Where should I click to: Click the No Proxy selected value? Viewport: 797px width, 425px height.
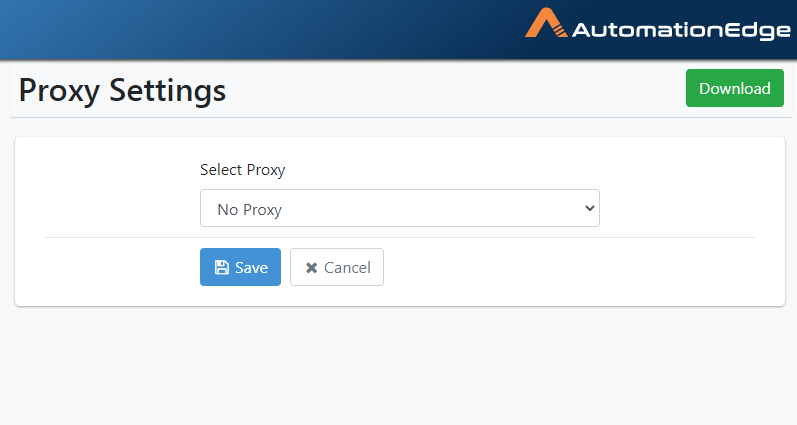click(250, 209)
